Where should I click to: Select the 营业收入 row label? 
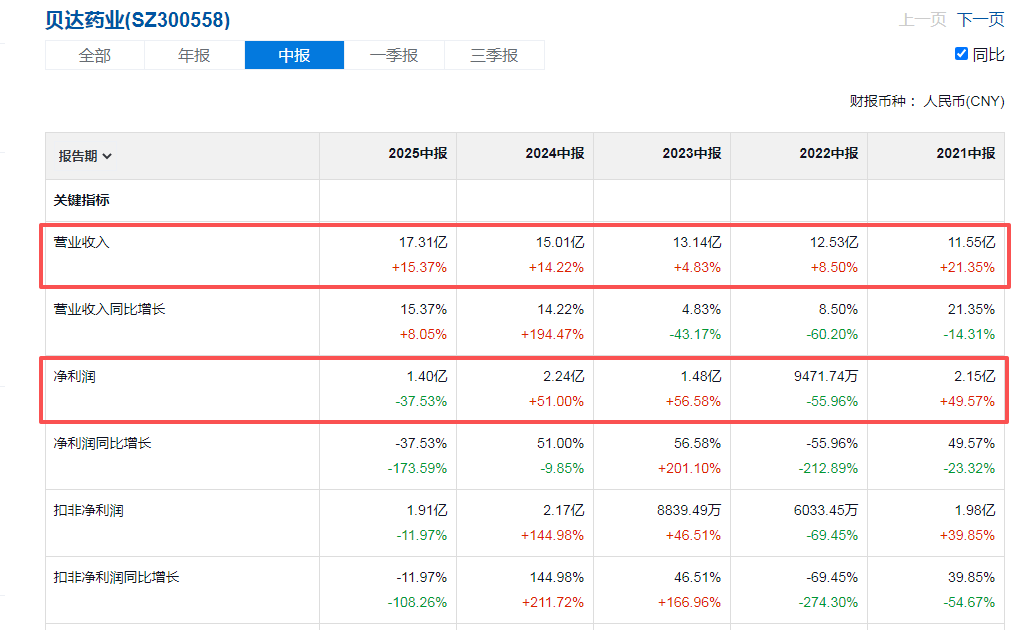pos(82,242)
